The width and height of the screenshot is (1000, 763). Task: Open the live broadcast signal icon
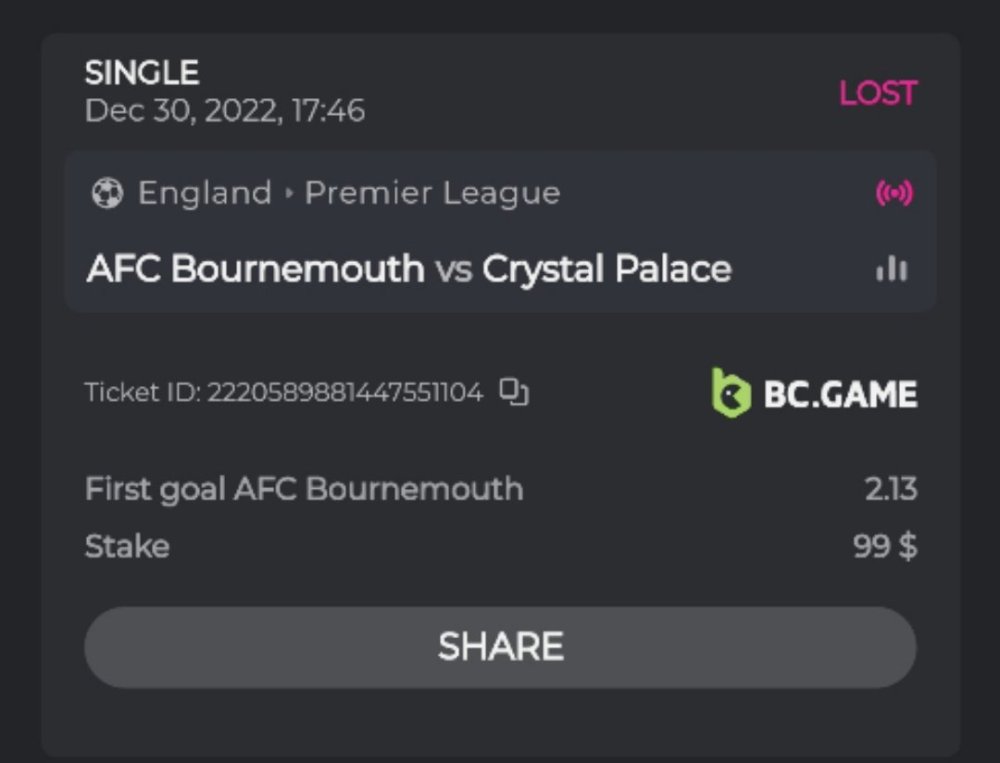coord(894,193)
